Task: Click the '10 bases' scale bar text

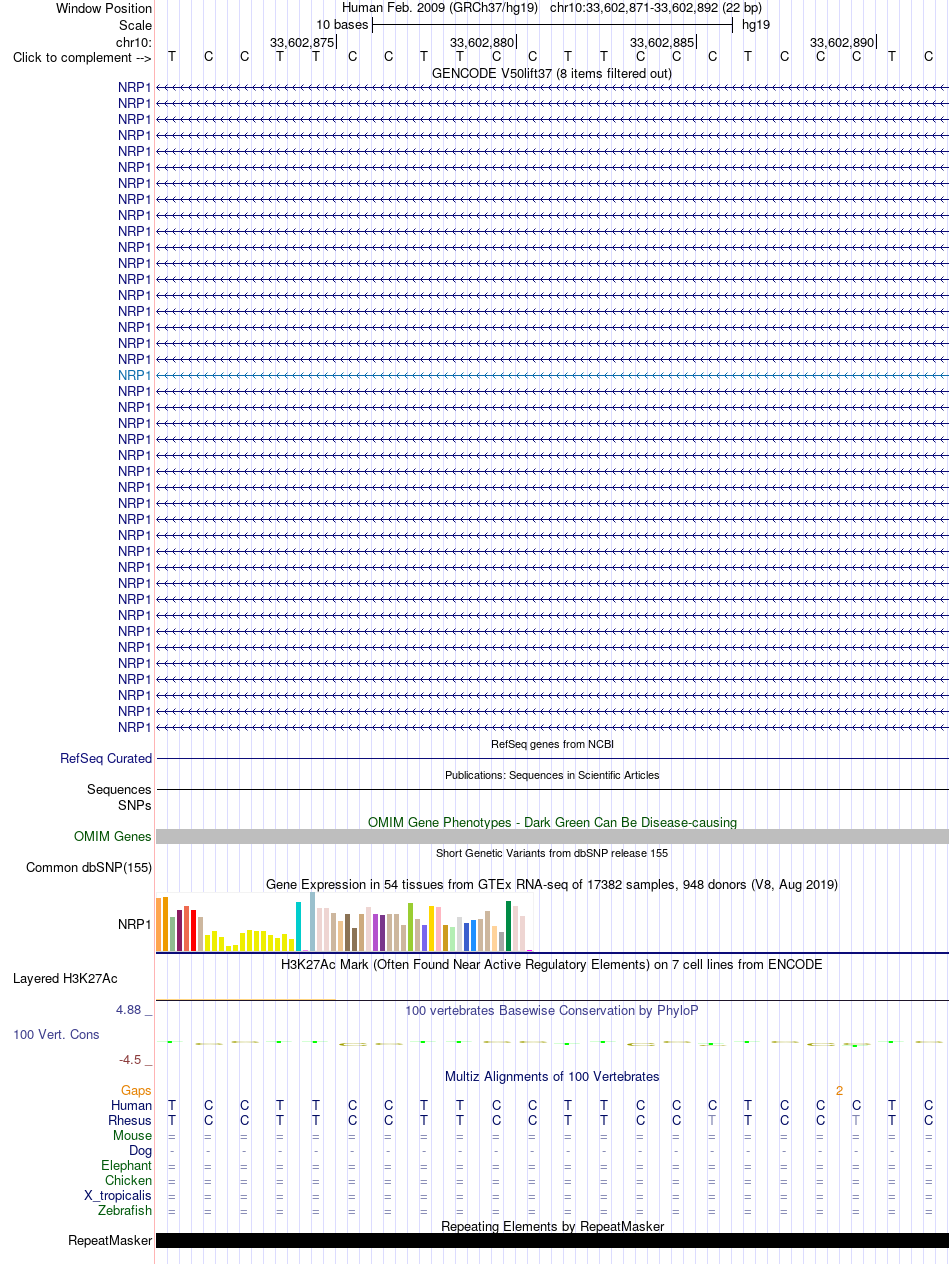Action: coord(342,25)
